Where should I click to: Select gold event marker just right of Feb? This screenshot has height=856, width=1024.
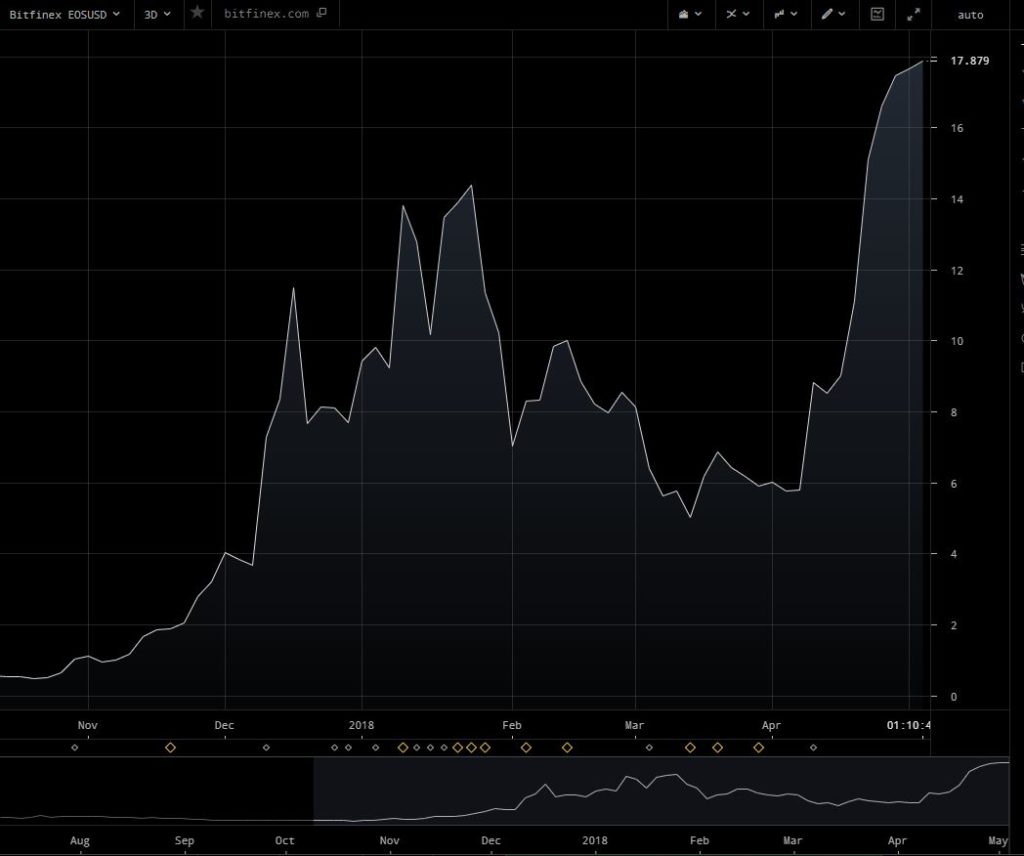coord(526,748)
